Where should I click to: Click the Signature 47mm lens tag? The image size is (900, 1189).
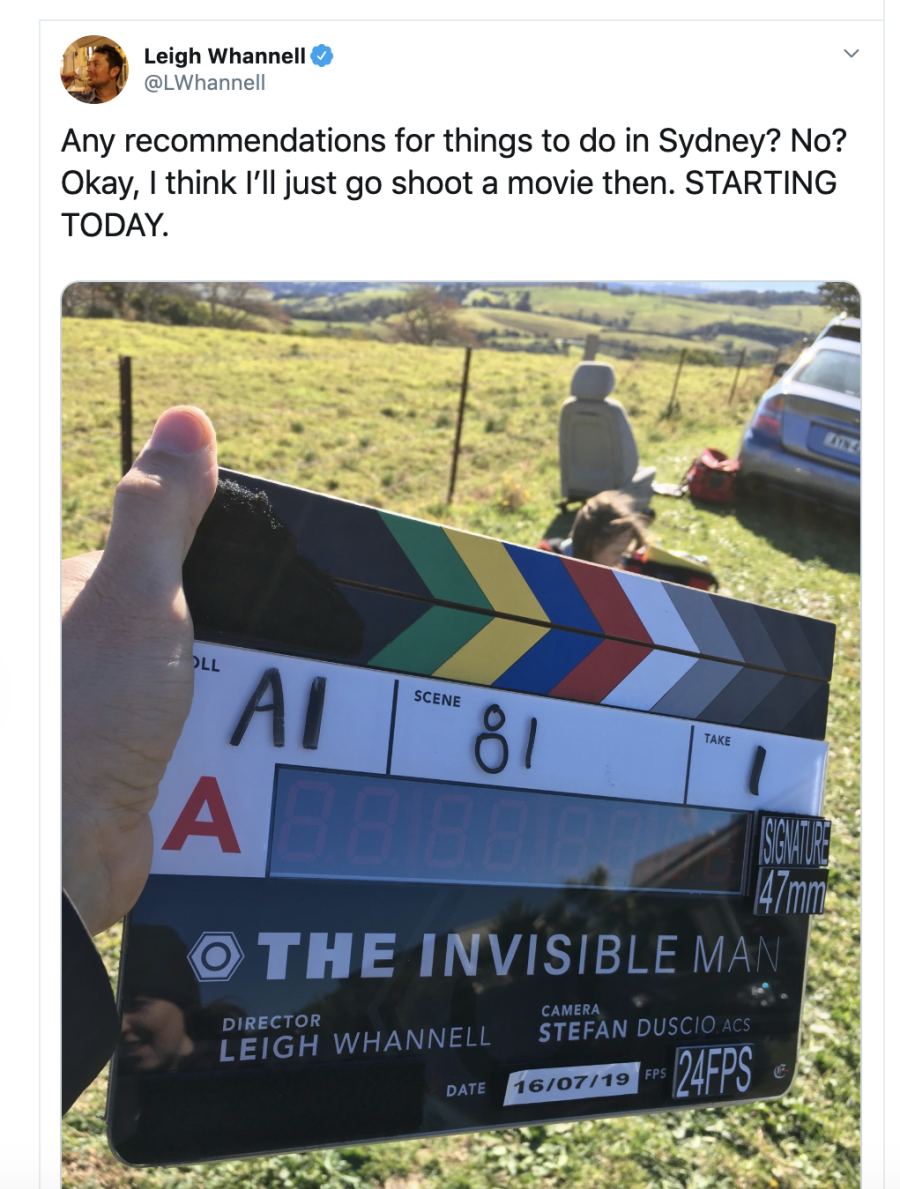(x=792, y=866)
